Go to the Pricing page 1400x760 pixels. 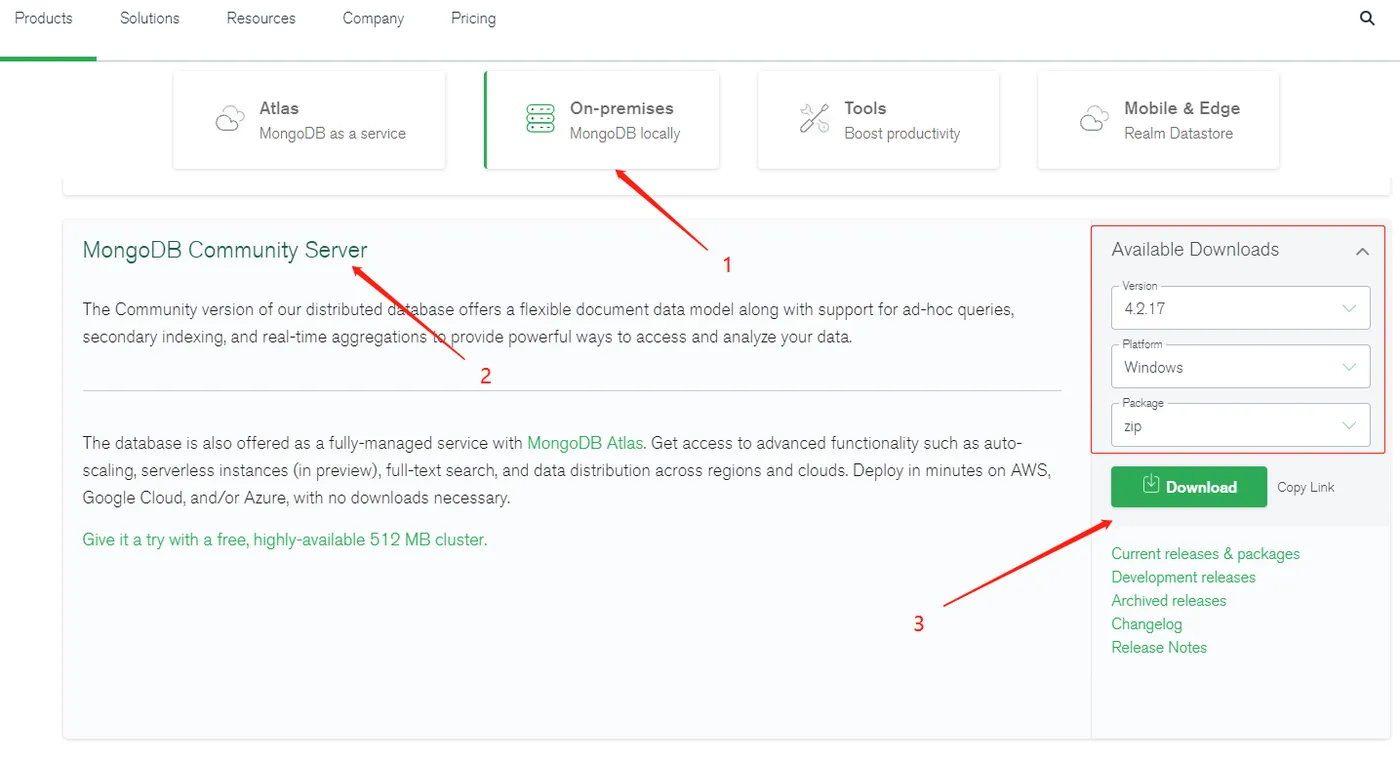coord(473,18)
